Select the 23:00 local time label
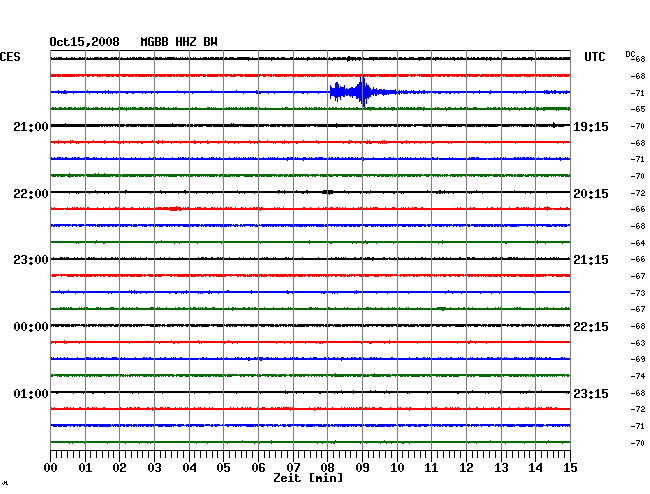The width and height of the screenshot is (650, 494). tap(31, 260)
